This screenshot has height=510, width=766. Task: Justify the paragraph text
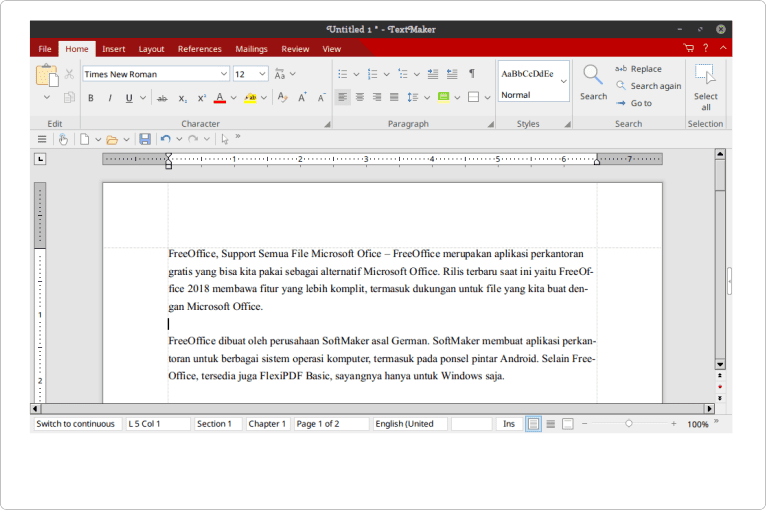[x=394, y=97]
